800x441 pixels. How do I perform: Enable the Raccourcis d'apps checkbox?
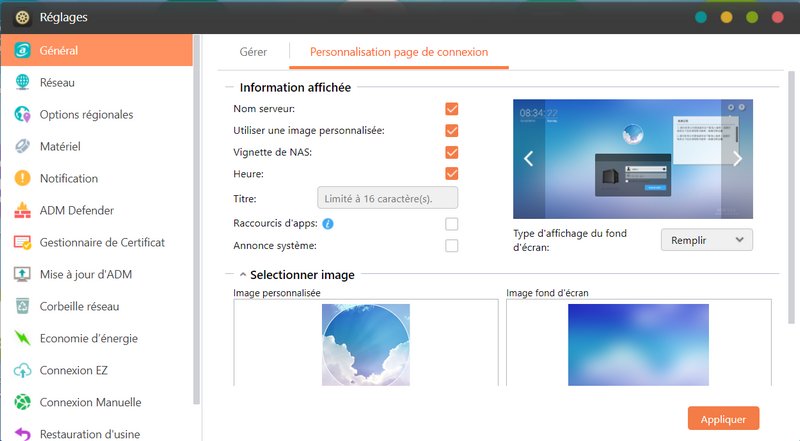click(452, 224)
